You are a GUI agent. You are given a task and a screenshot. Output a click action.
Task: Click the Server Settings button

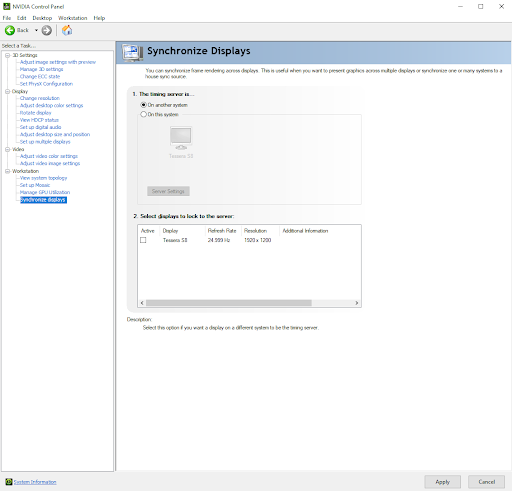coord(168,191)
